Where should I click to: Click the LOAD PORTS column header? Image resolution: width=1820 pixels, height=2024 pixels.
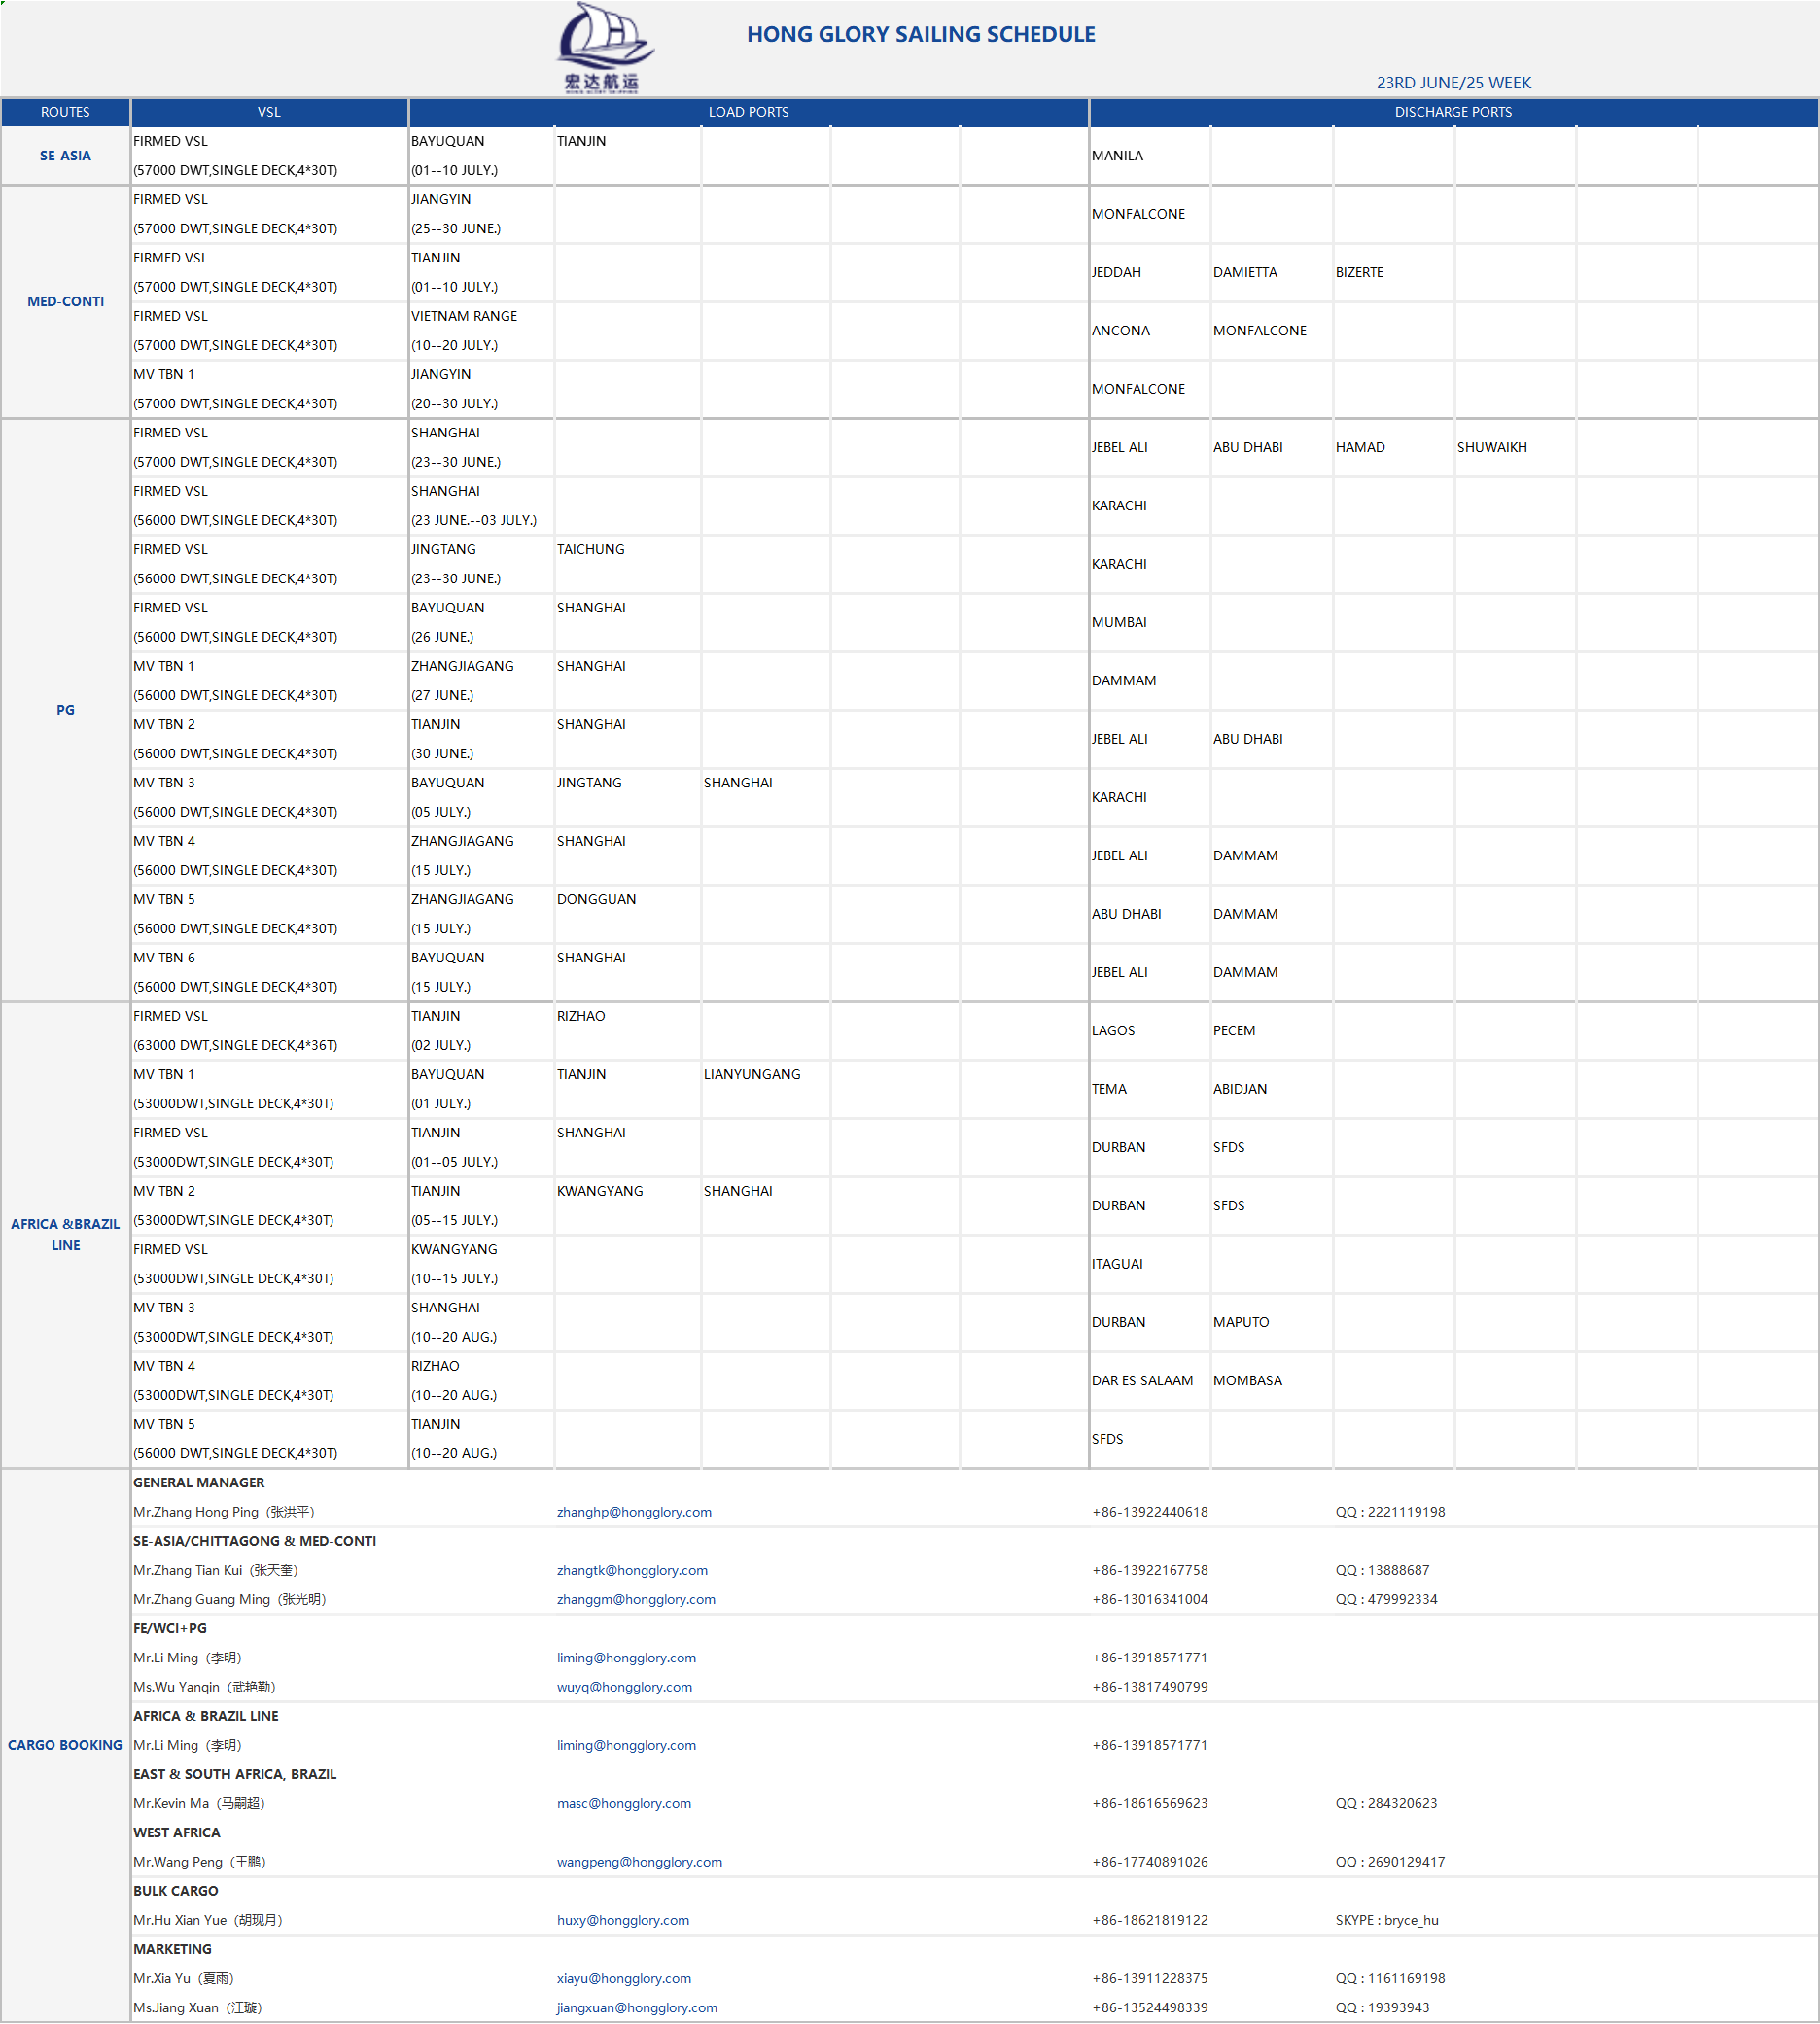[748, 112]
